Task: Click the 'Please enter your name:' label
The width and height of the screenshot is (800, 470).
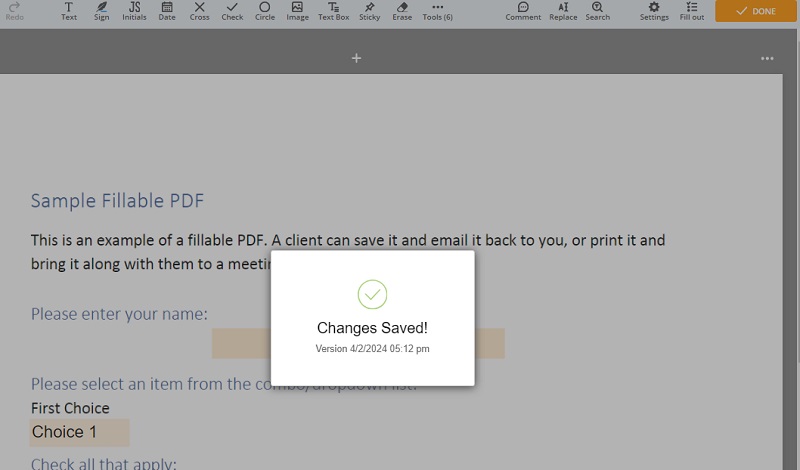Action: [x=119, y=314]
